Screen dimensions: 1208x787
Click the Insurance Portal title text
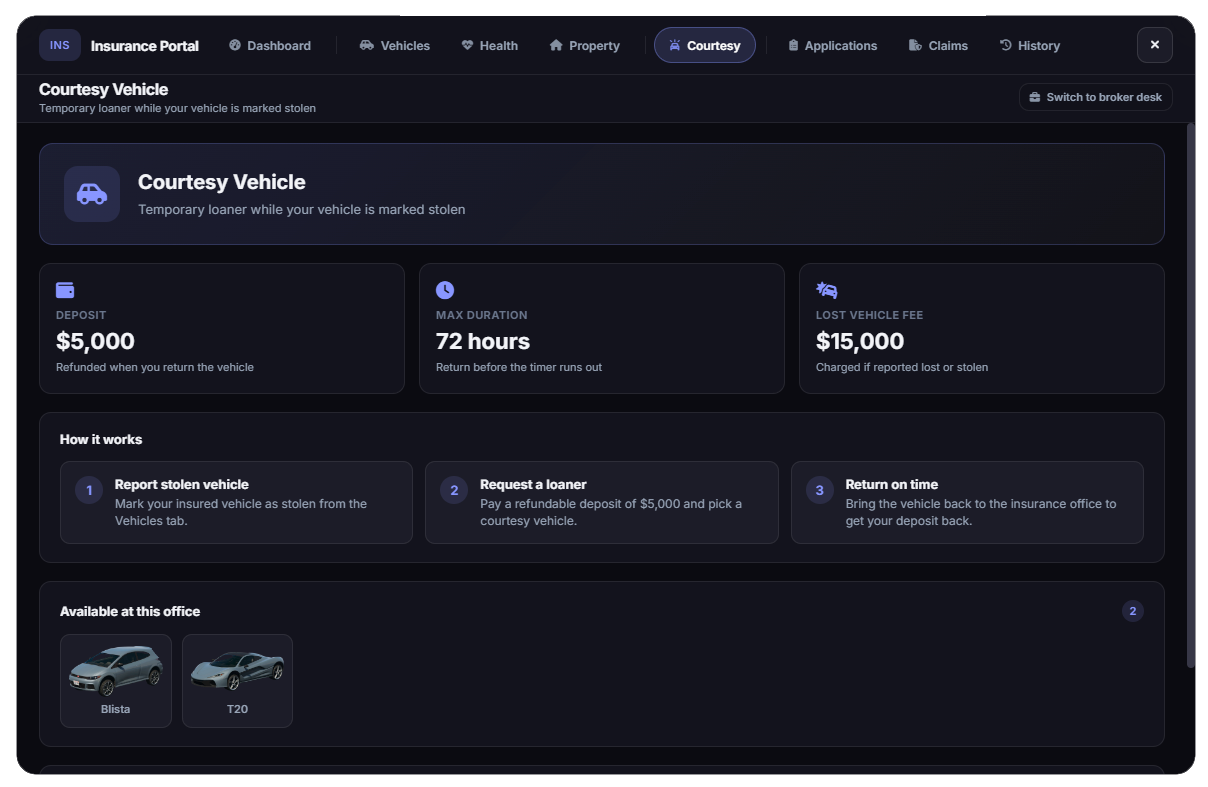pyautogui.click(x=145, y=45)
